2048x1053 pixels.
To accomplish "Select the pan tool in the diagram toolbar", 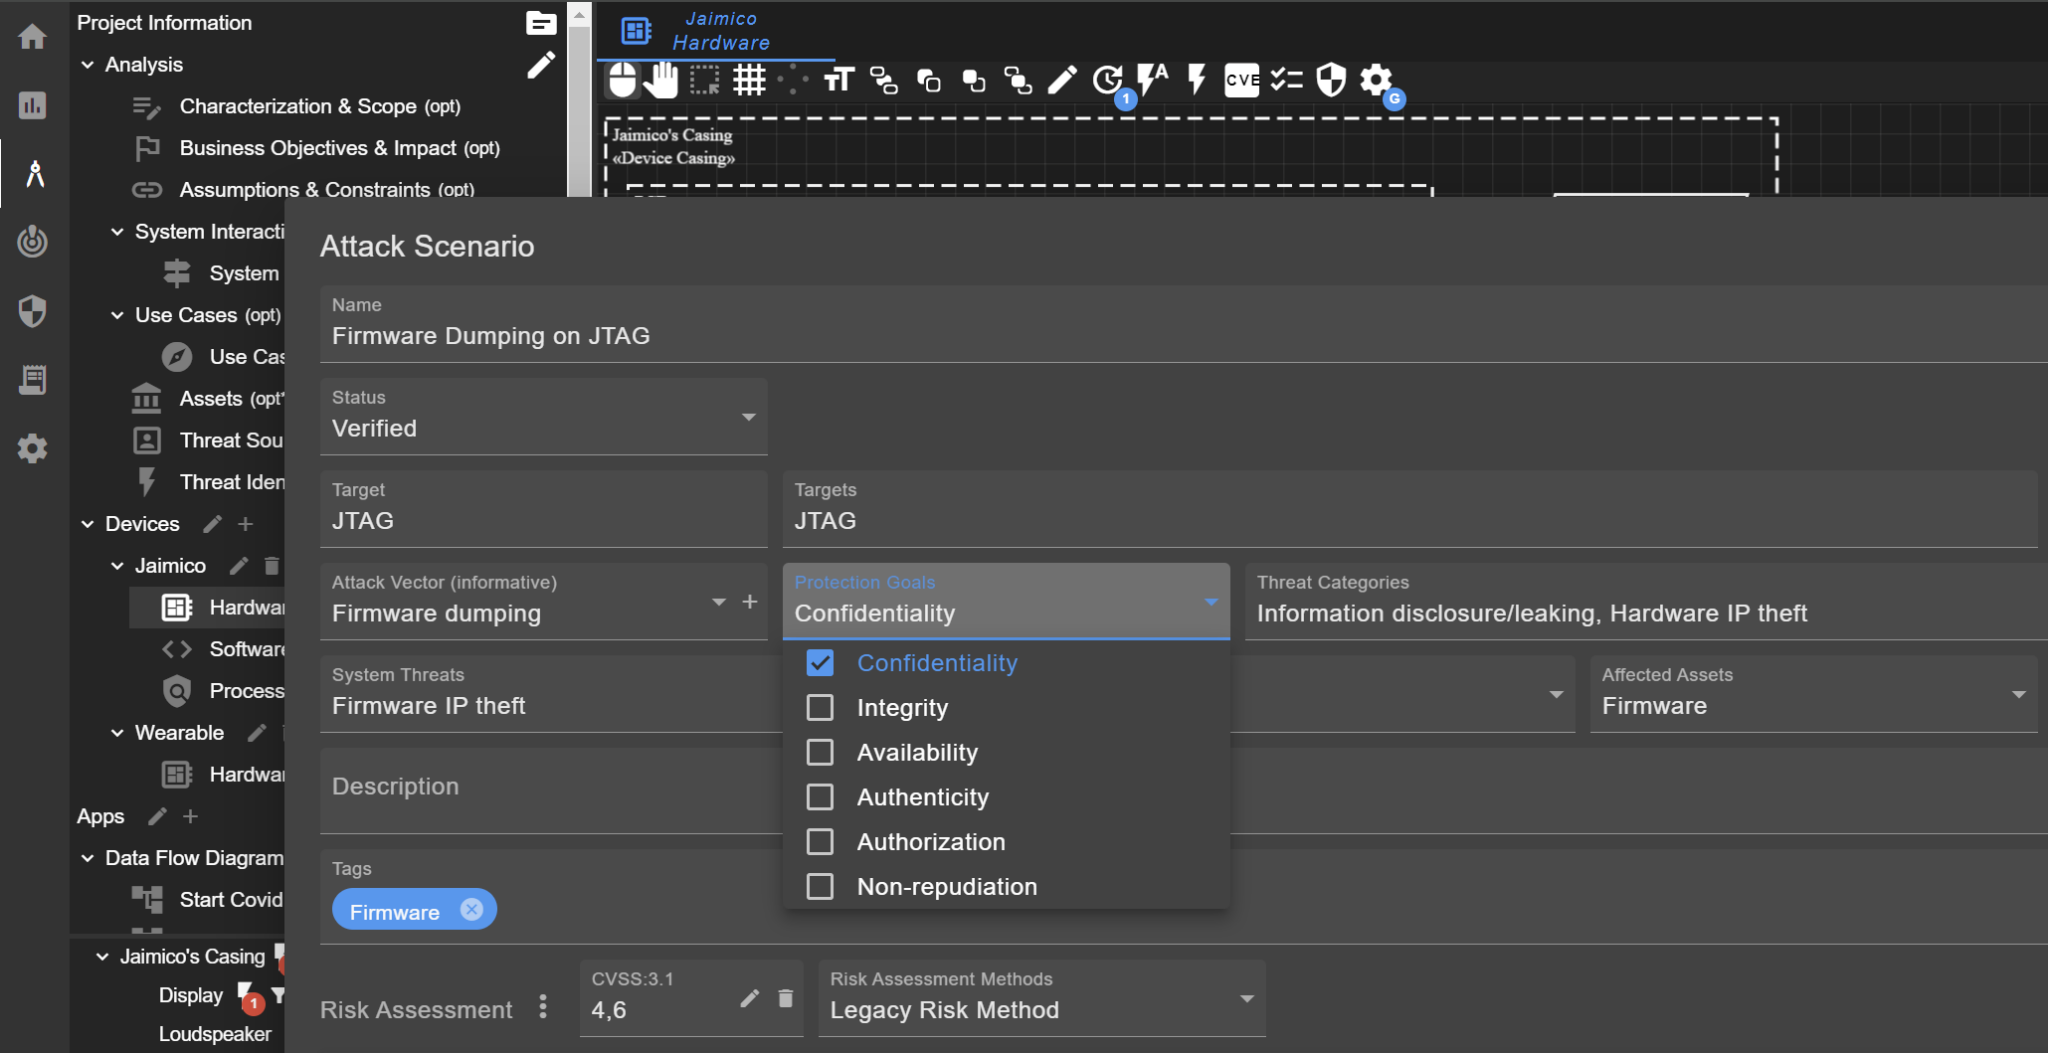I will pos(663,80).
